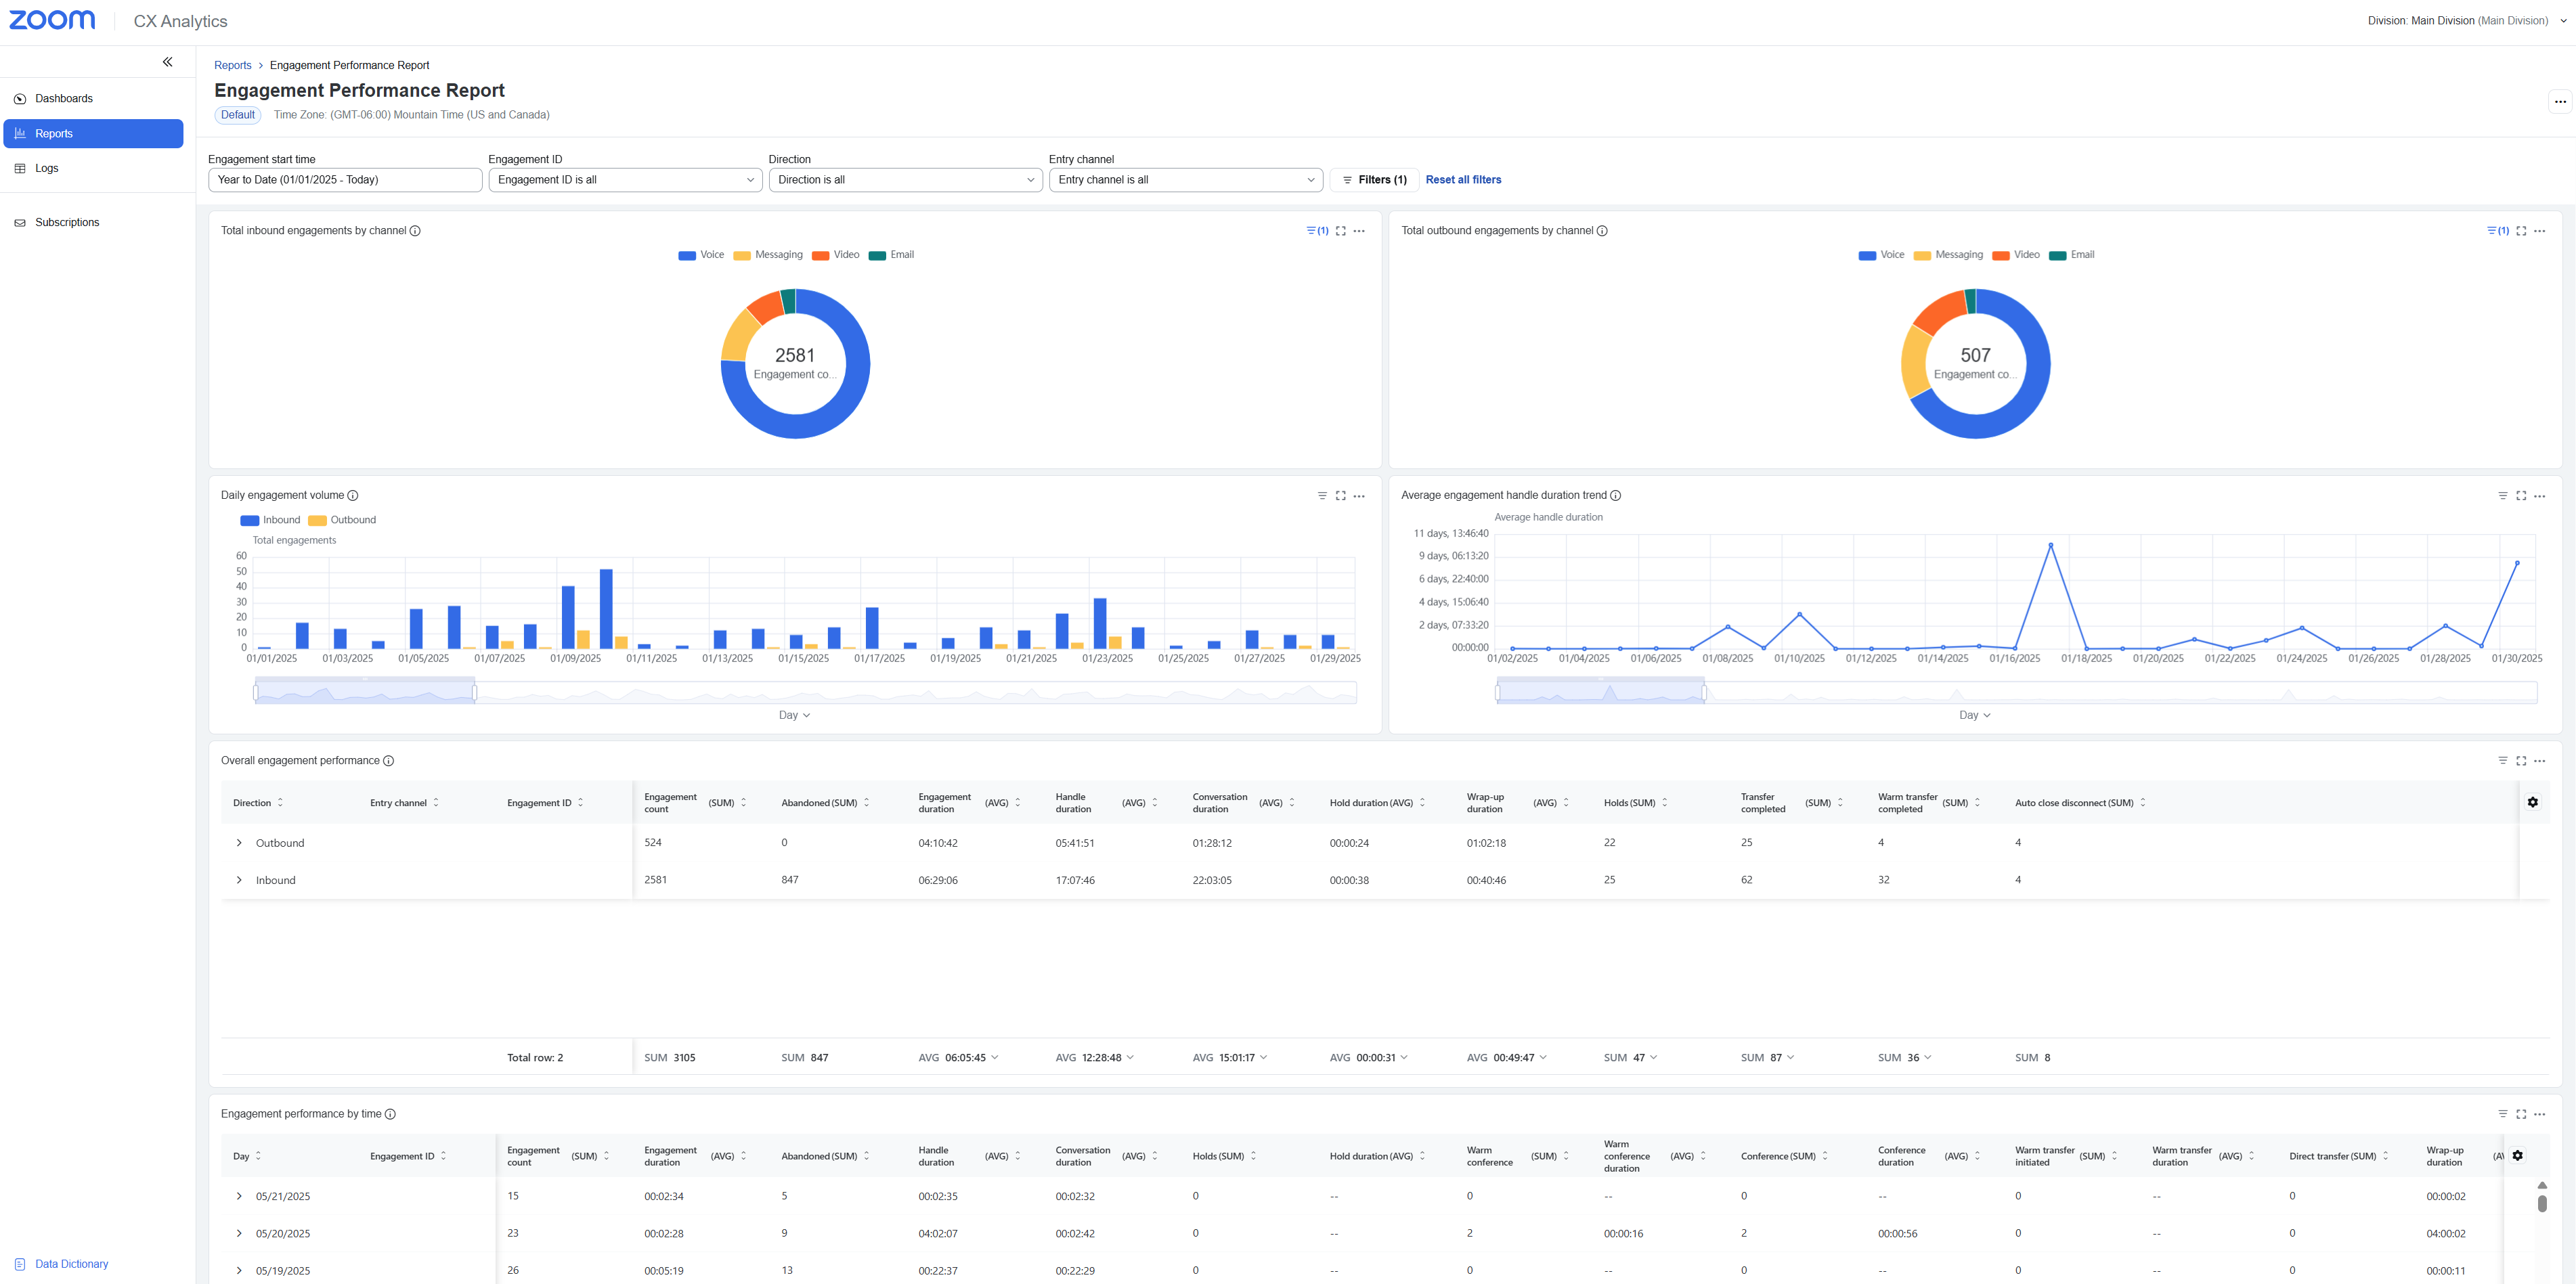
Task: Open the filter icon on outbound engagements chart
Action: (2497, 231)
